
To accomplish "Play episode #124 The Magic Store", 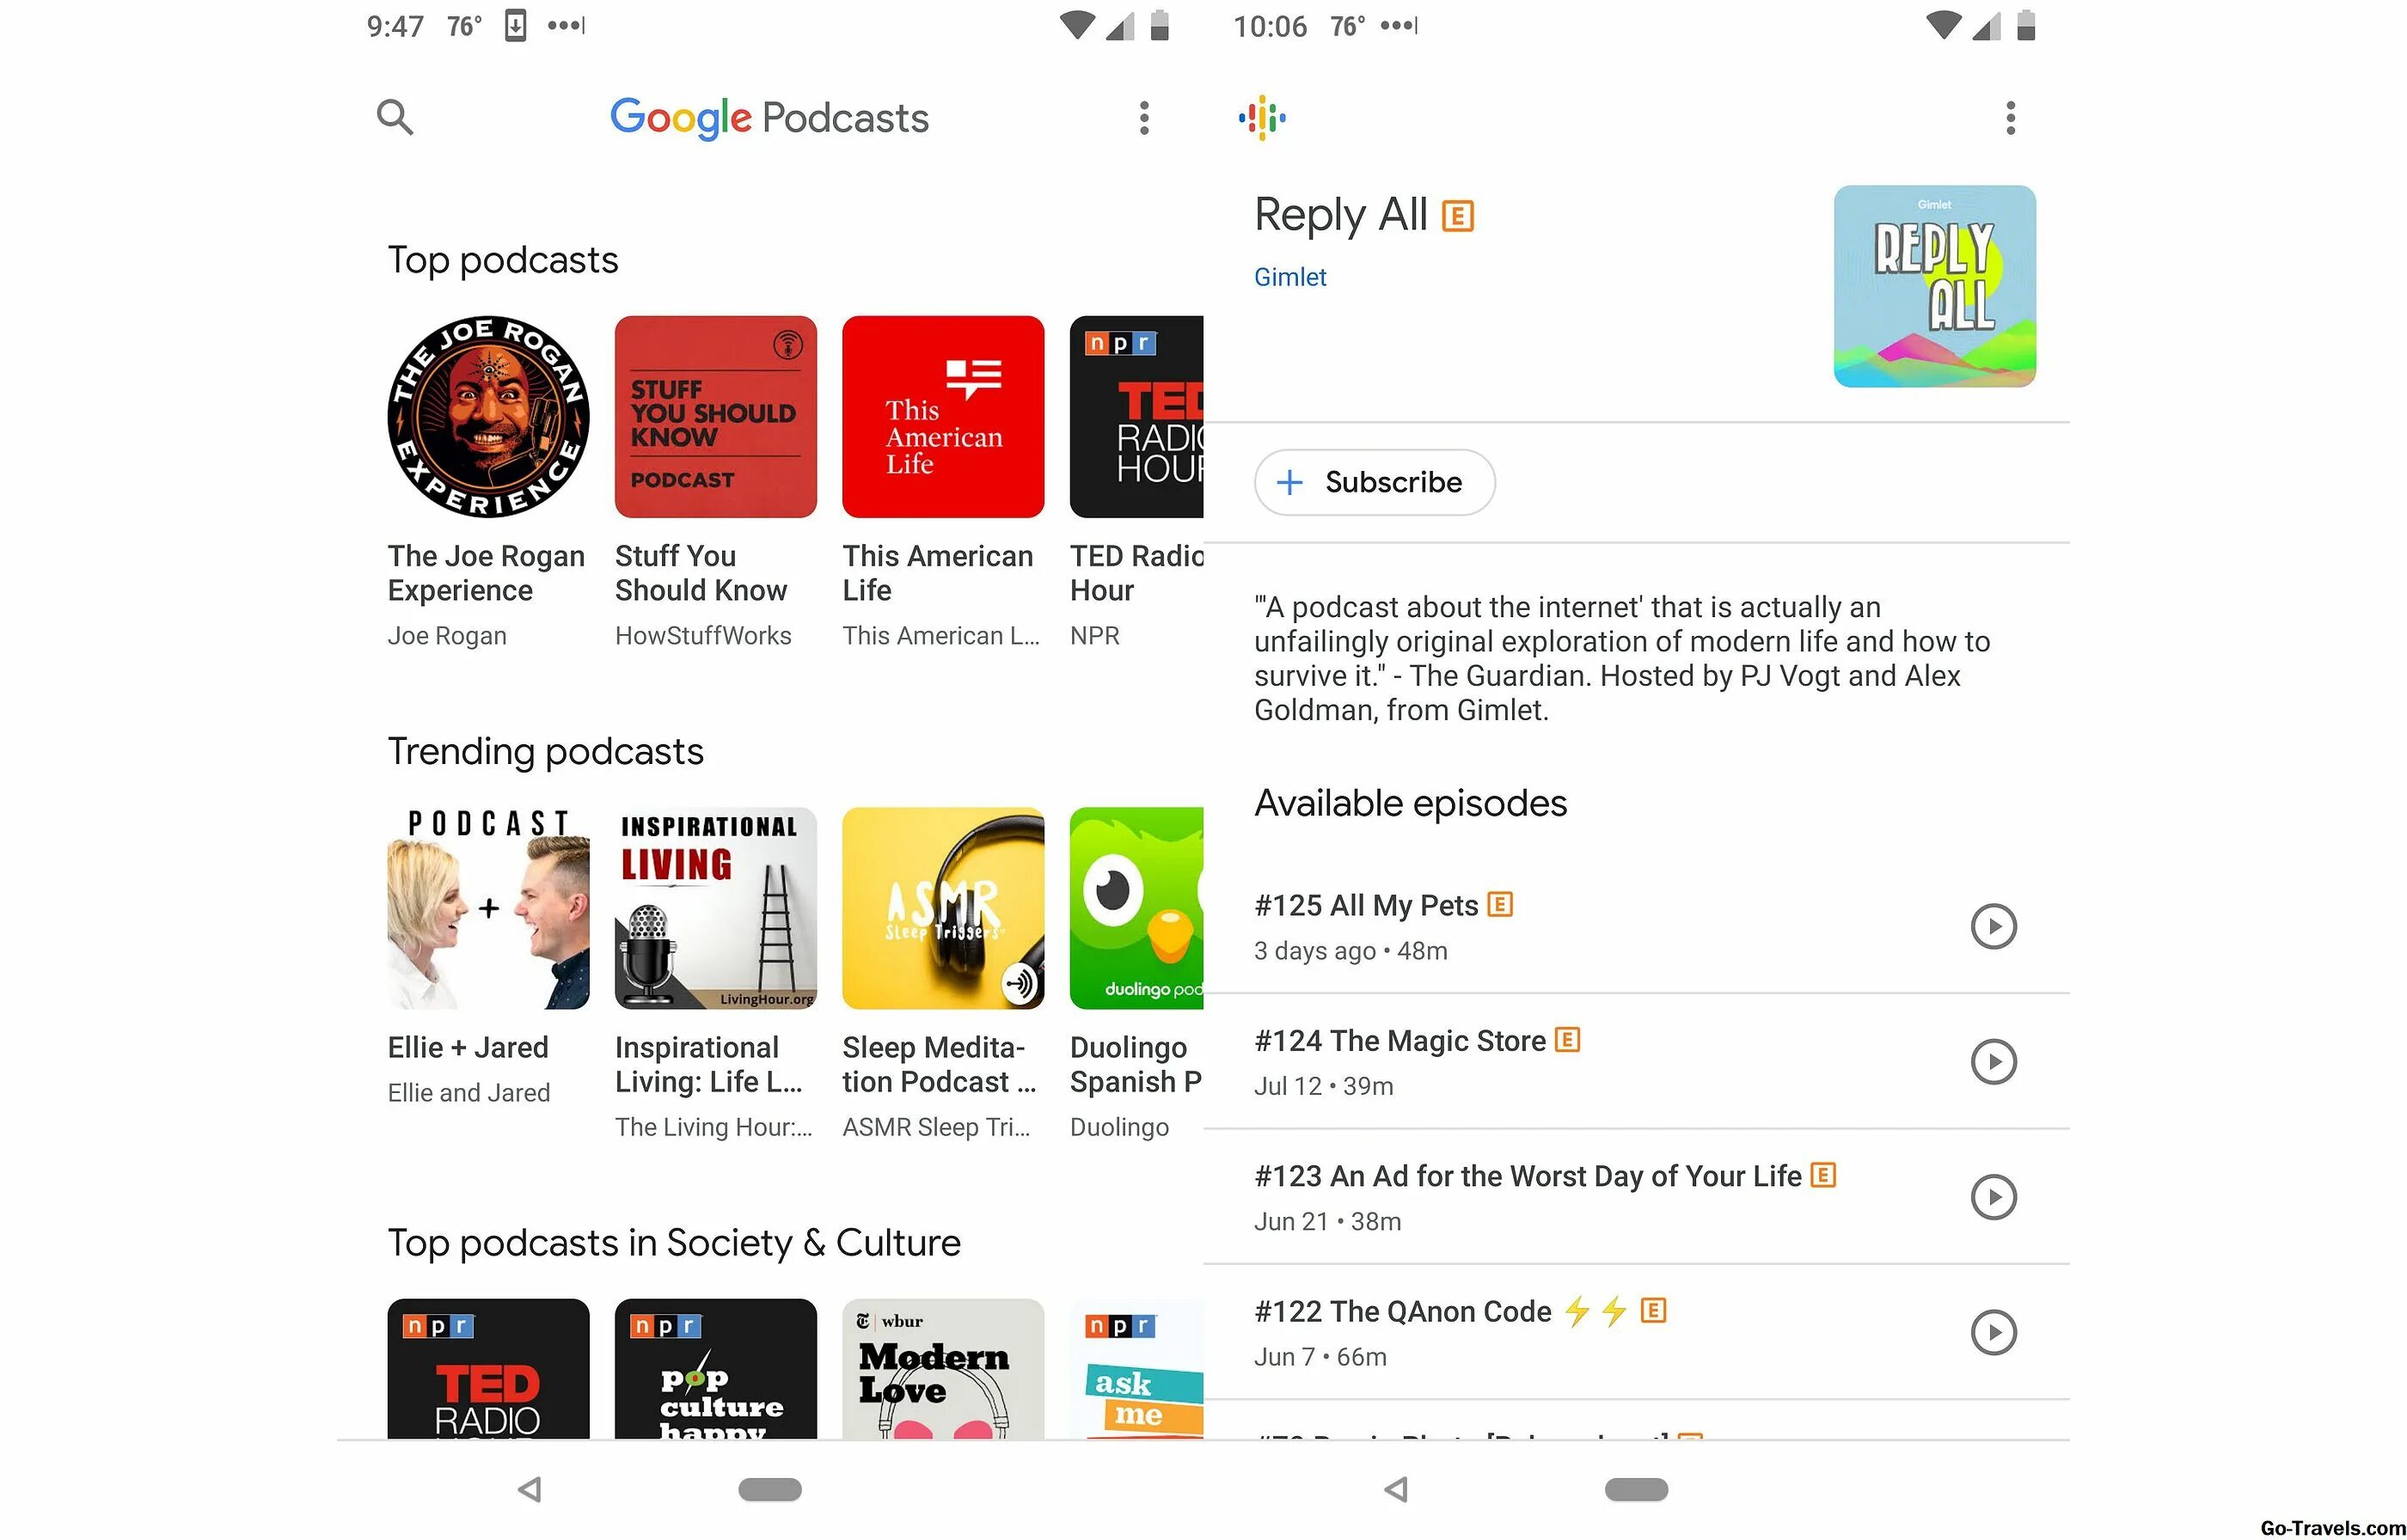I will (1993, 1061).
